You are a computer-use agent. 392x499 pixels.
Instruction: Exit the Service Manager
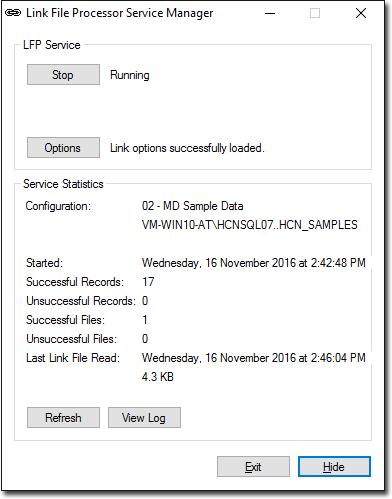[253, 467]
